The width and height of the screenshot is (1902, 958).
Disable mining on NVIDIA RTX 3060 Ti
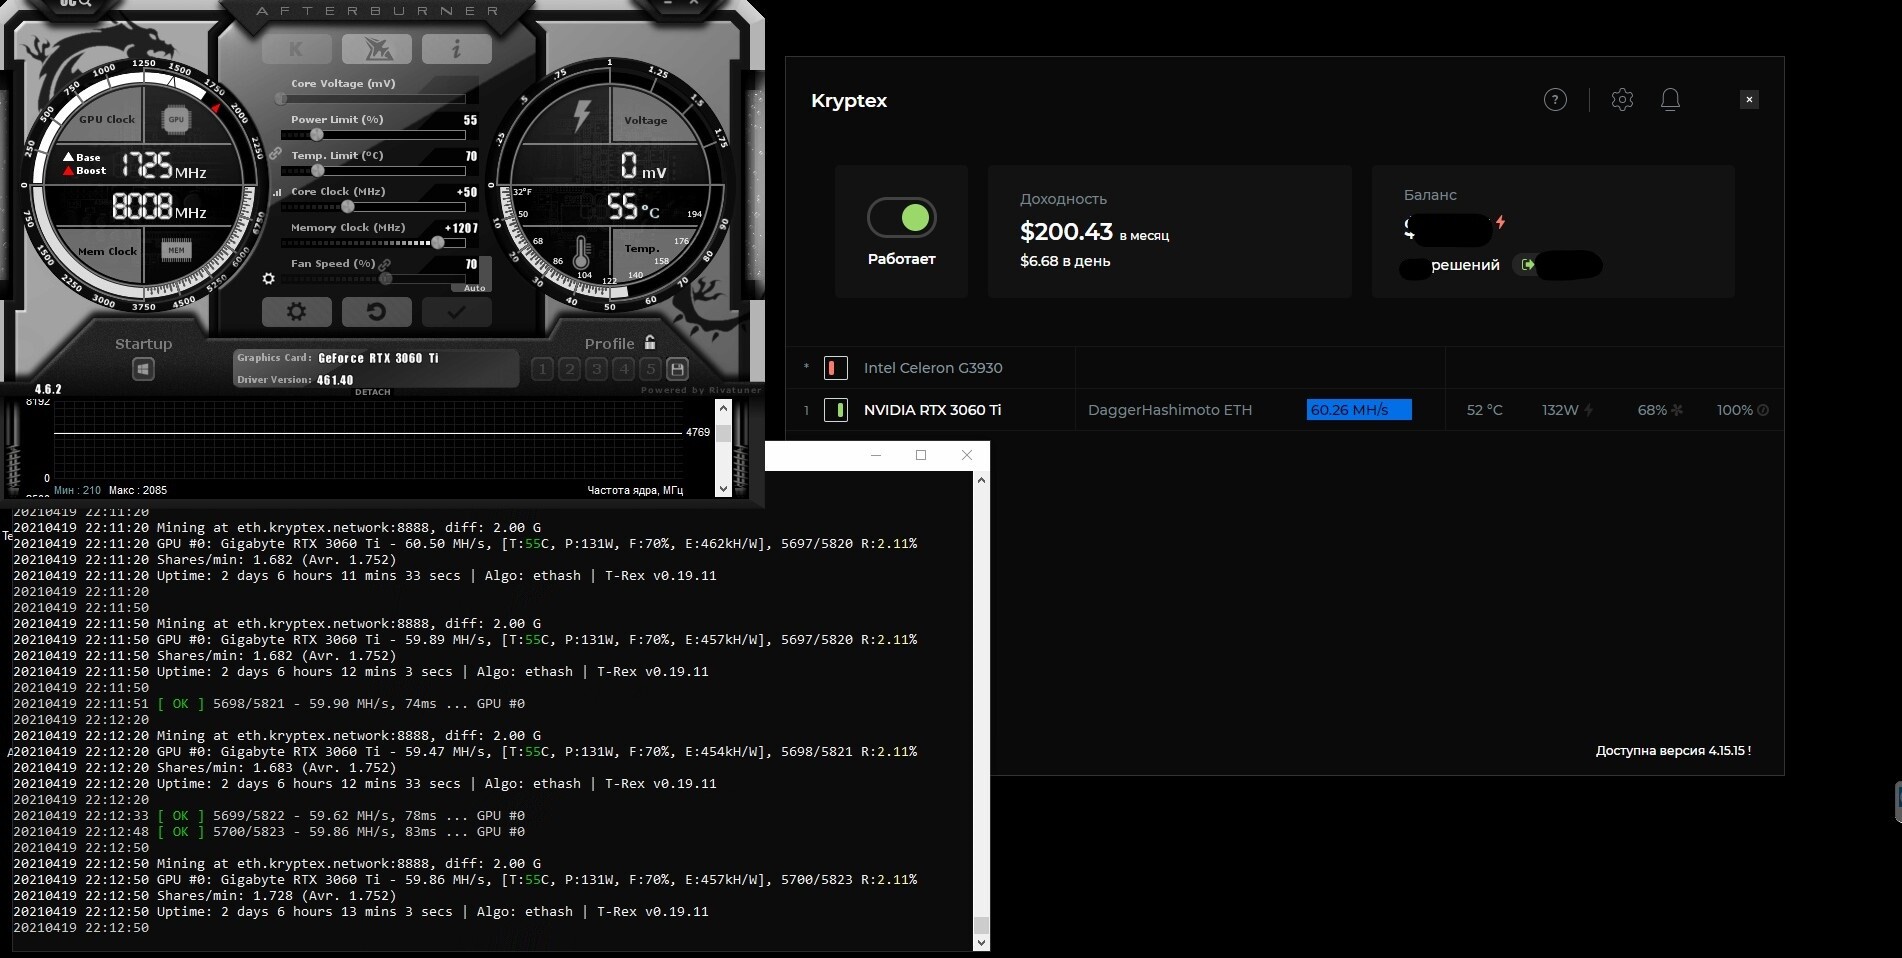[x=836, y=410]
